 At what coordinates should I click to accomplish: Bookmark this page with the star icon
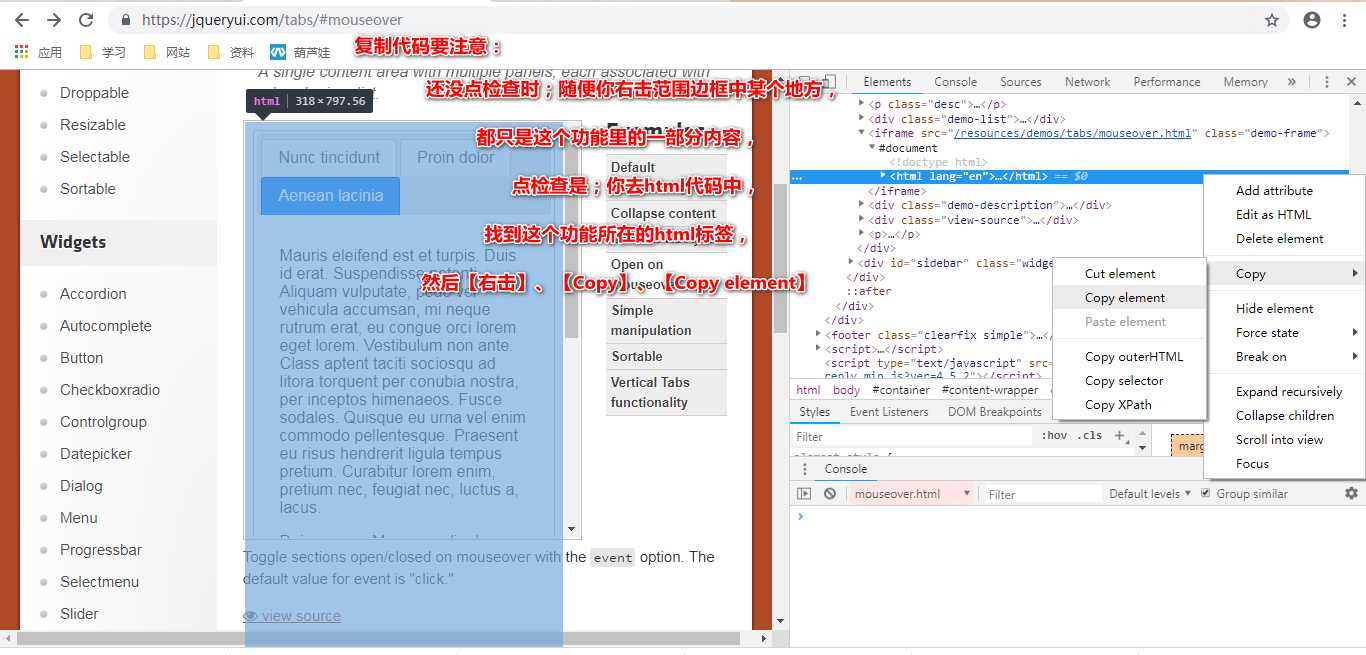click(x=1272, y=20)
